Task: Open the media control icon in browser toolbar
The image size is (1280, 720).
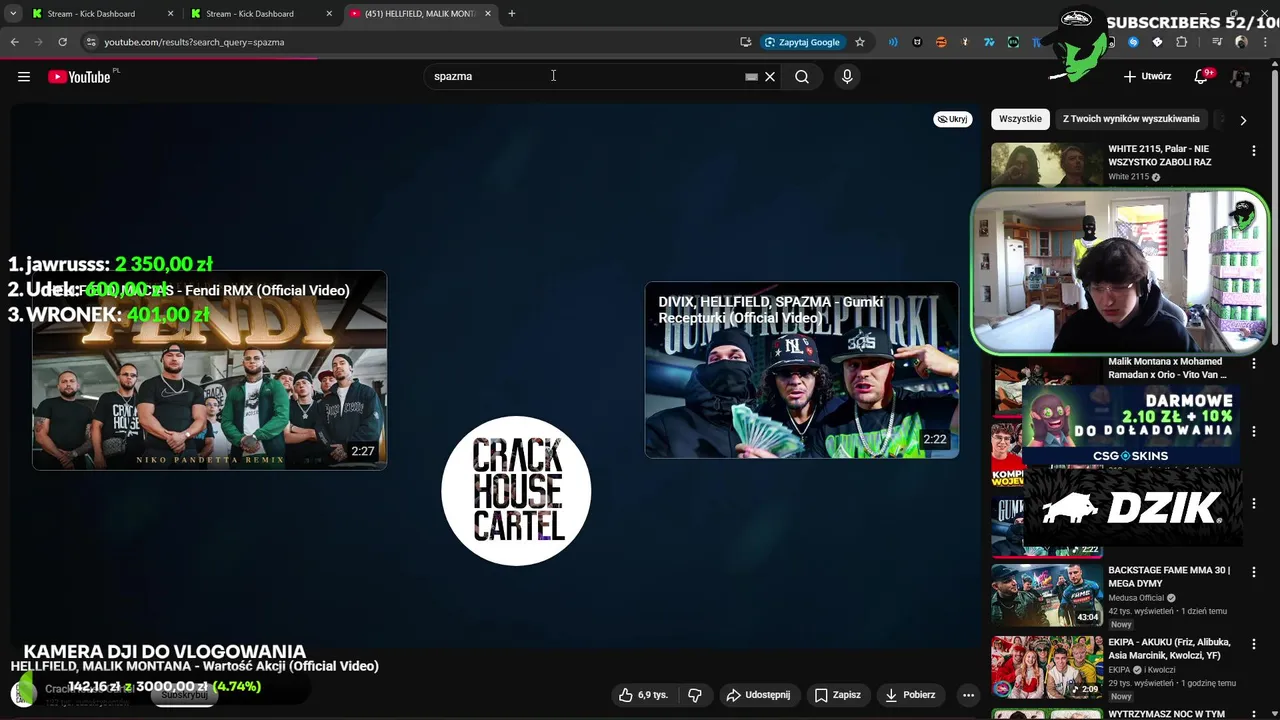Action: click(1217, 42)
